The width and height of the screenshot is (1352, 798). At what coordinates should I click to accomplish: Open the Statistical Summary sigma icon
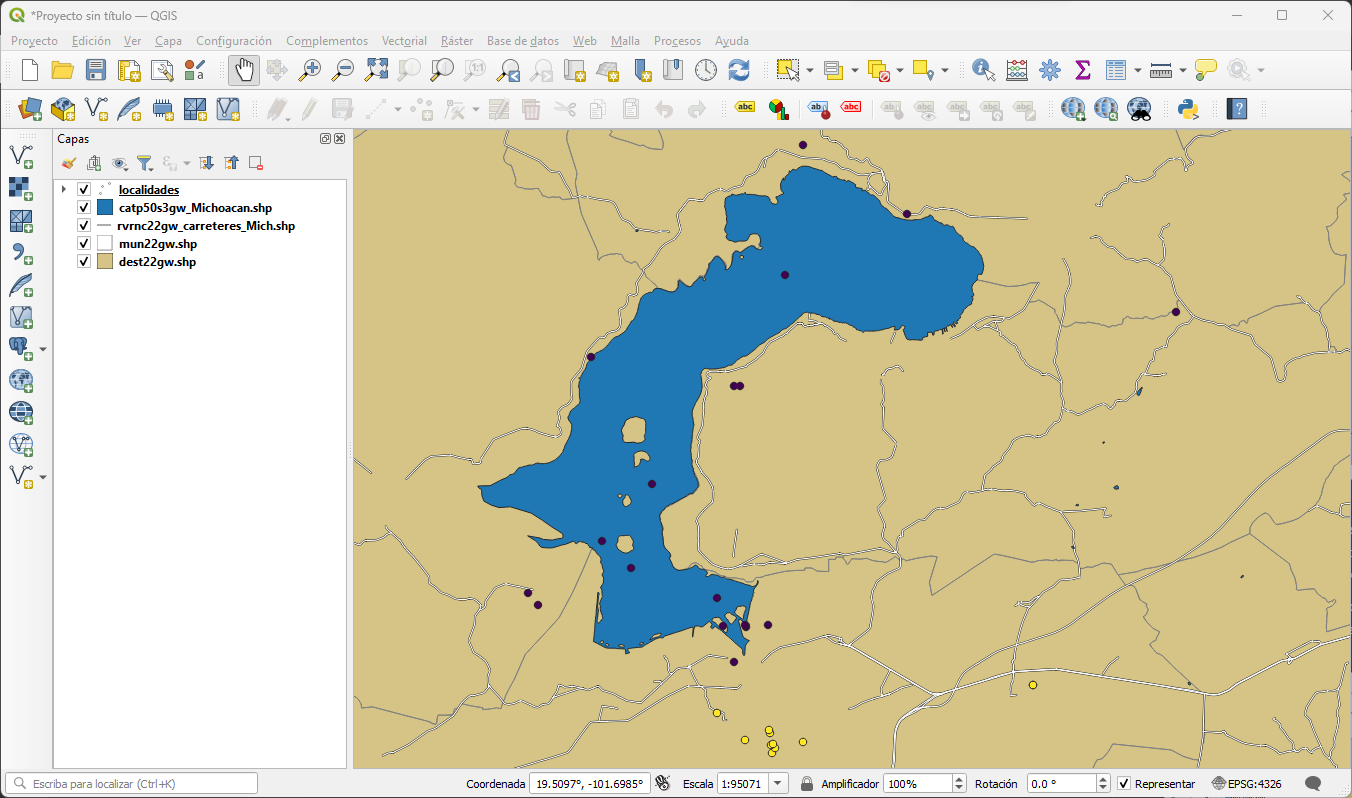click(x=1082, y=70)
